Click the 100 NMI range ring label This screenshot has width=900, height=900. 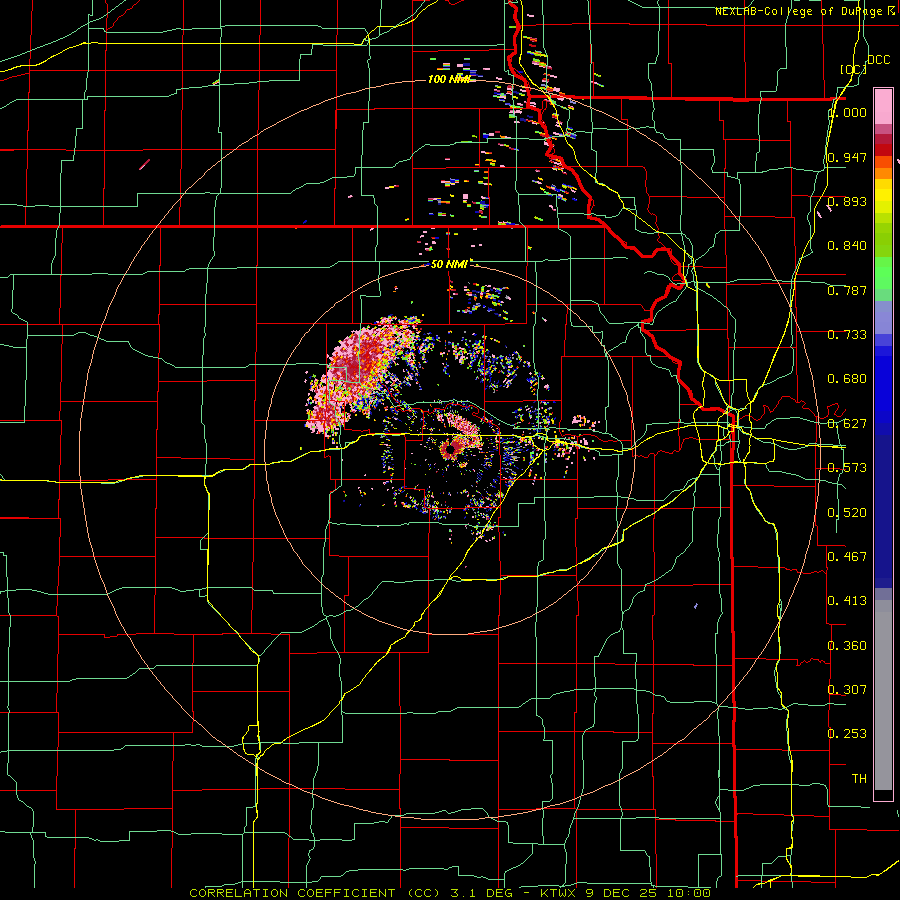point(449,79)
